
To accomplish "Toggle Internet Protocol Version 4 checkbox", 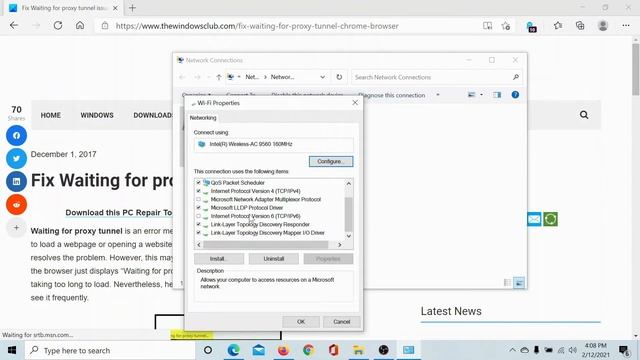I will [198, 191].
